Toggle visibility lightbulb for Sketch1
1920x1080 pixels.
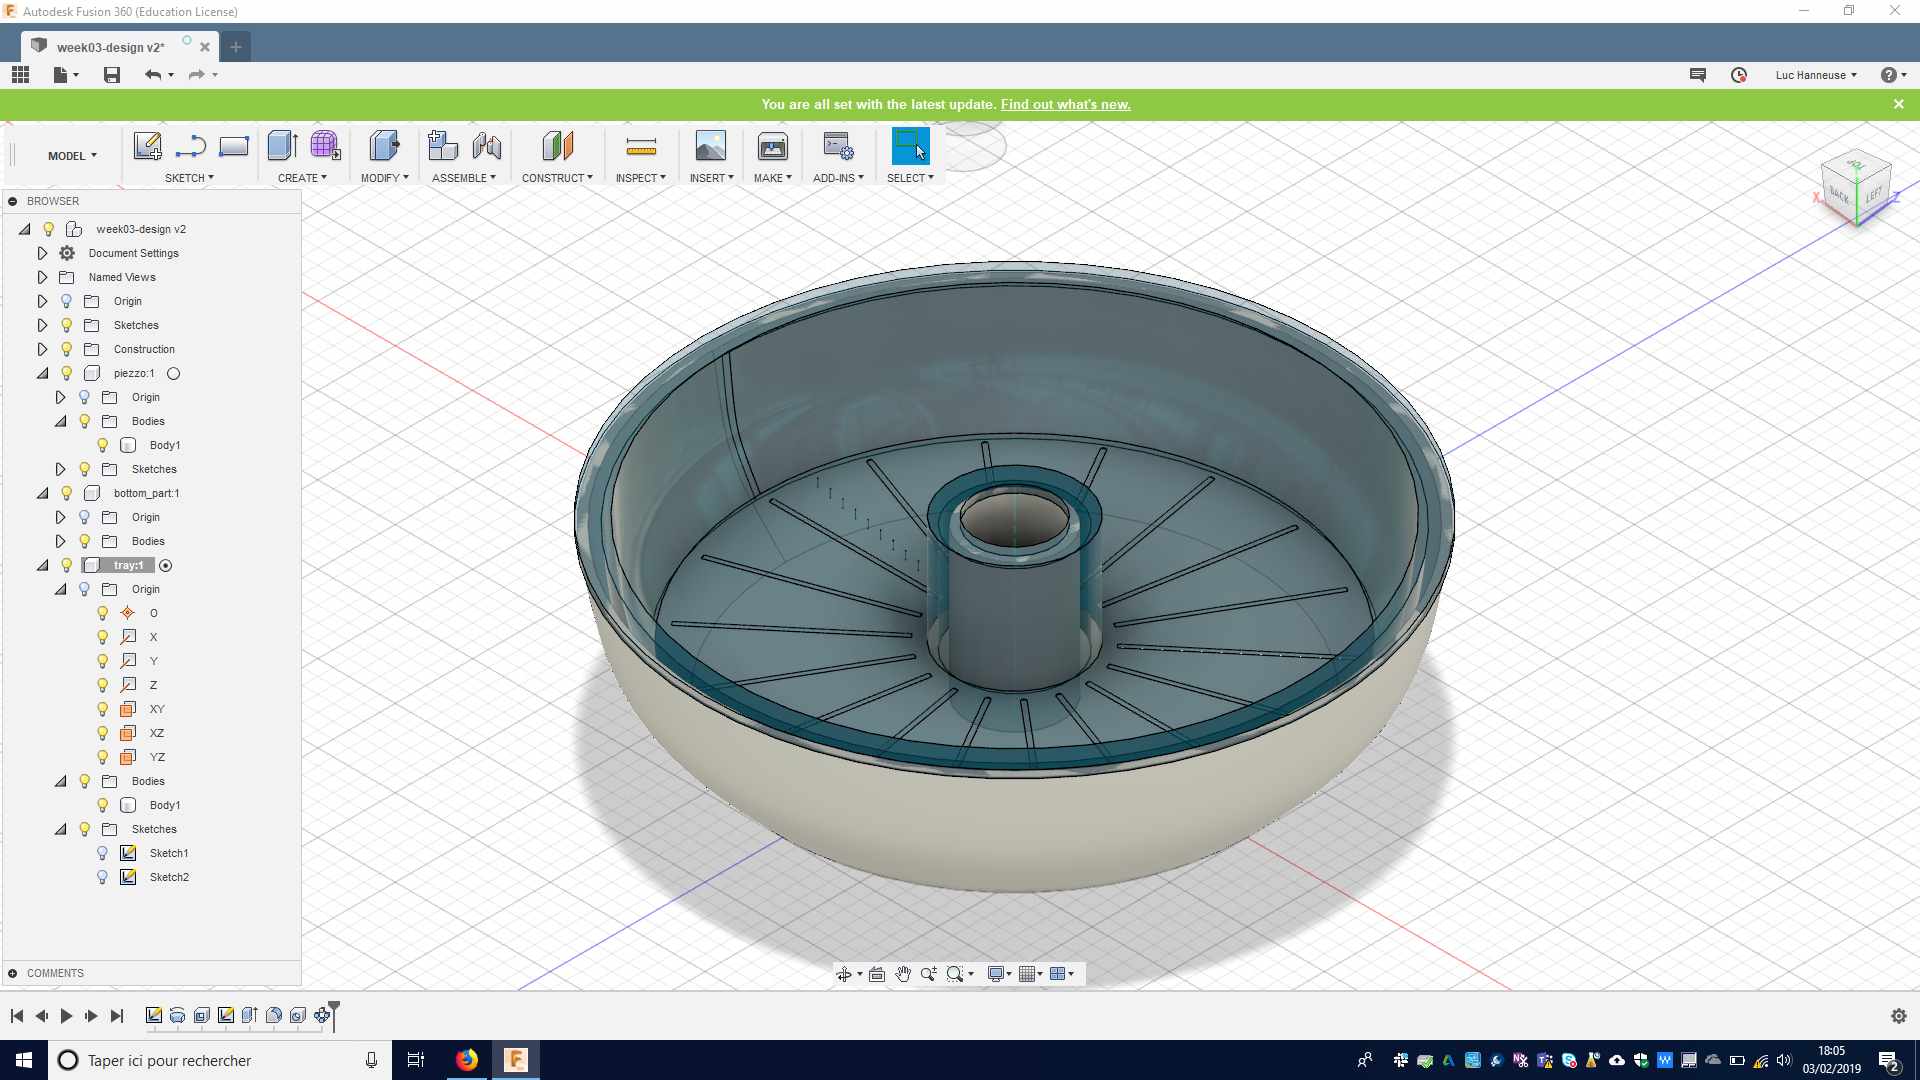coord(102,853)
